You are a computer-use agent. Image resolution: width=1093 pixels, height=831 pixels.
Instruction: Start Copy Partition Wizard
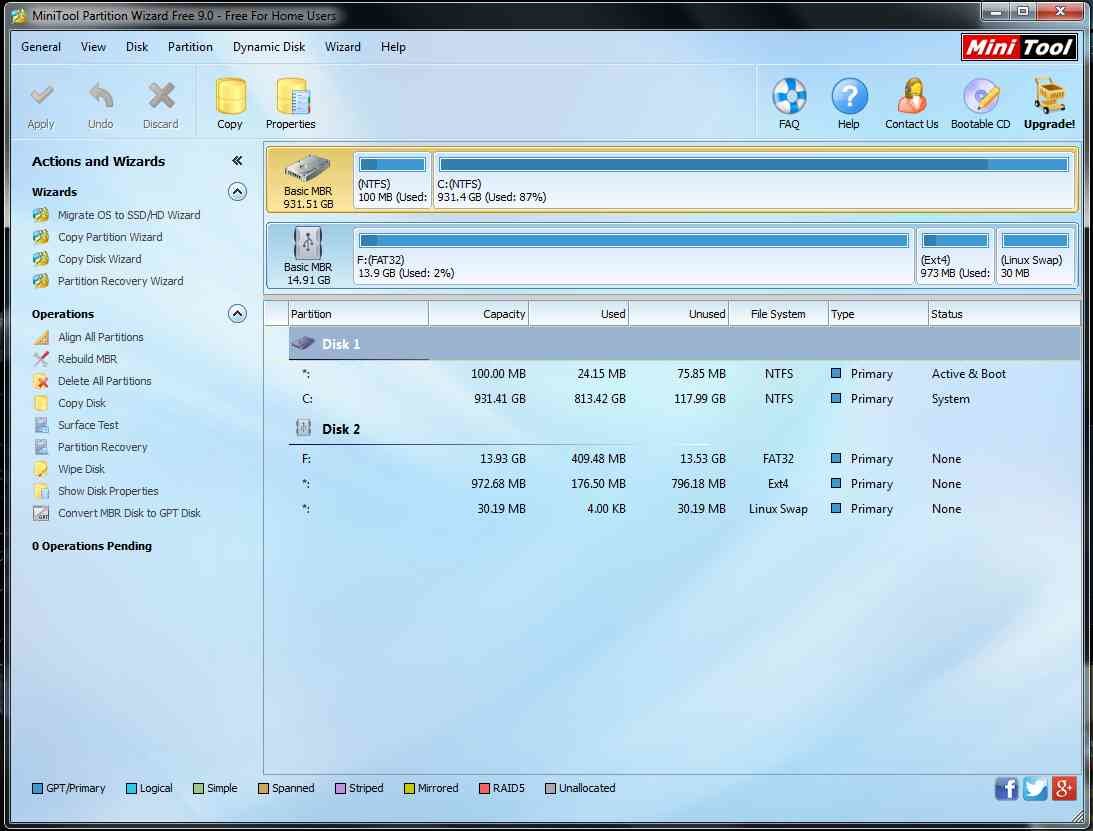pyautogui.click(x=110, y=237)
